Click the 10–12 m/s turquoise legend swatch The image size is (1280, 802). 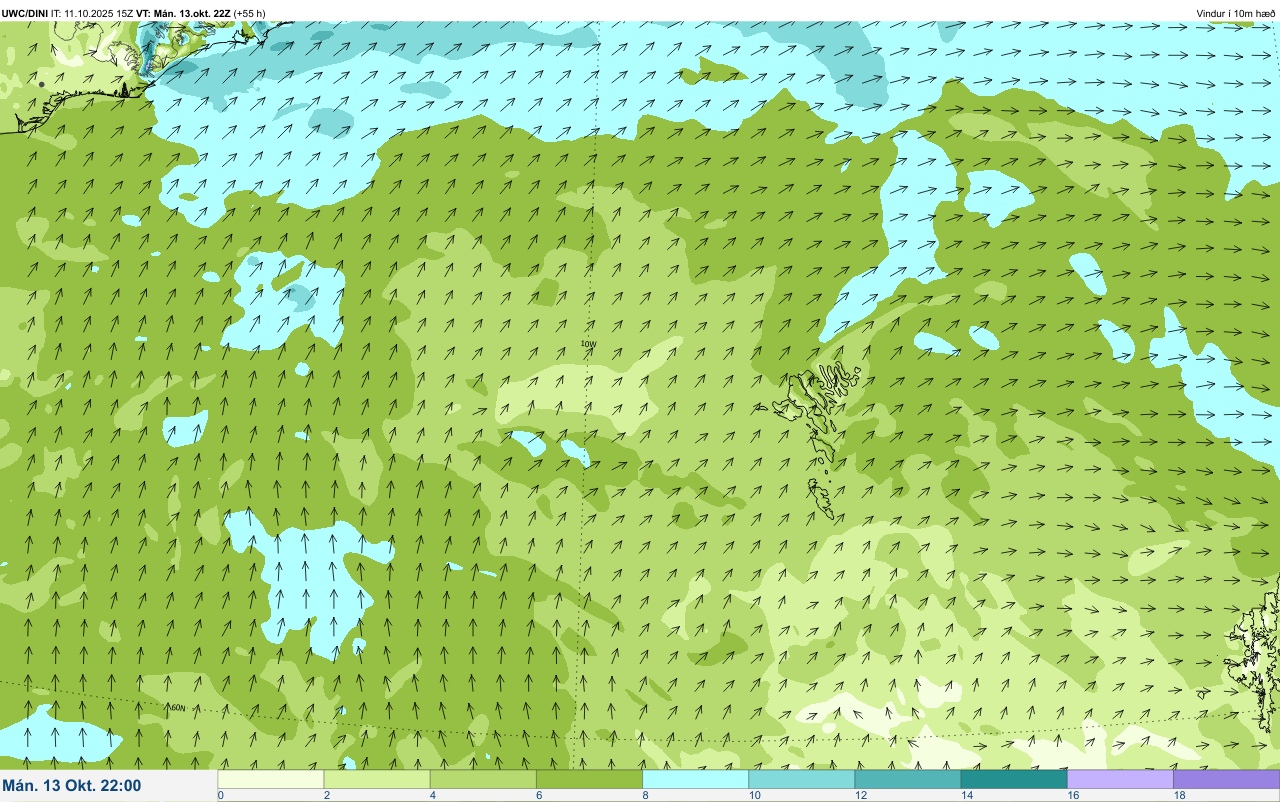coord(801,779)
